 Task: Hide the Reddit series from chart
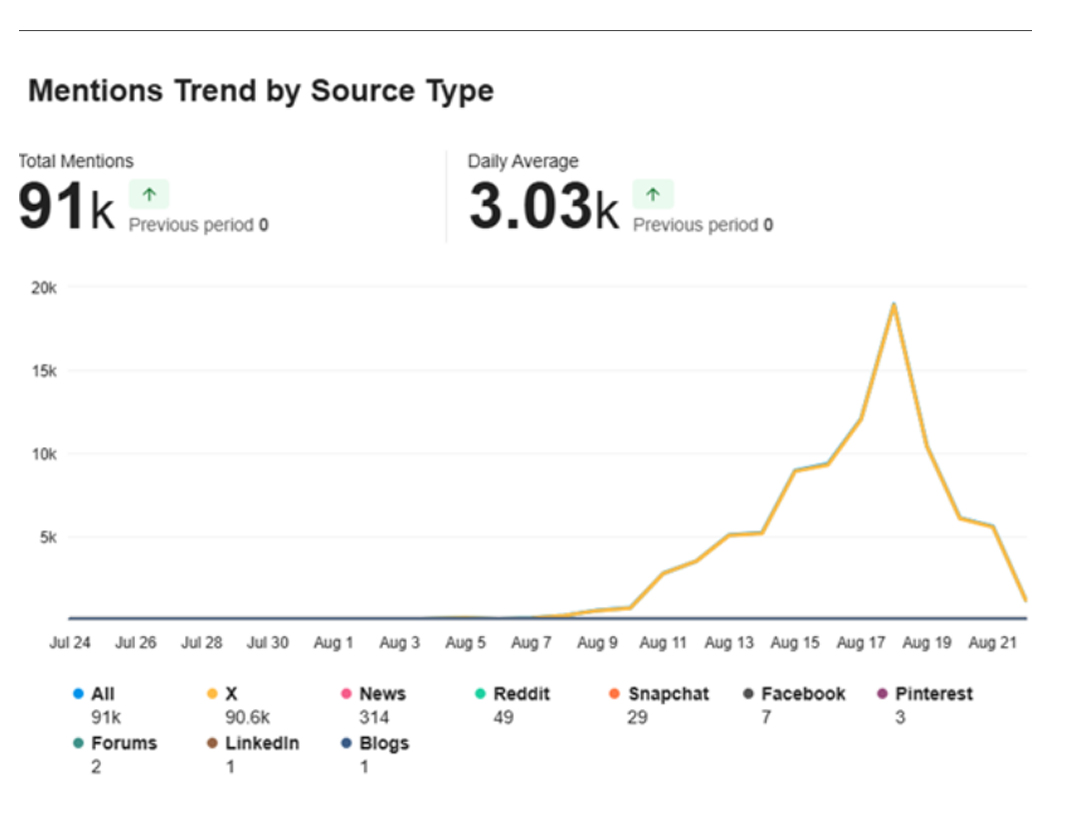tap(521, 694)
